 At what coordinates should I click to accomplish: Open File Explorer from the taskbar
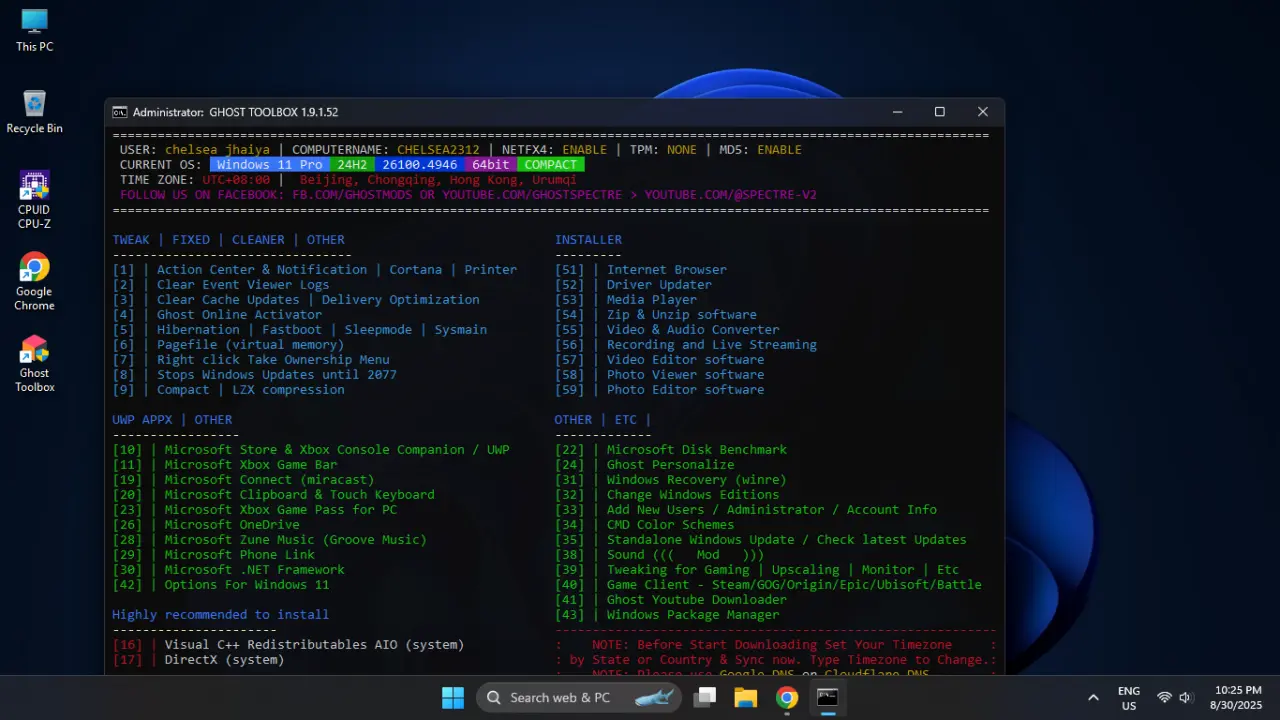746,697
